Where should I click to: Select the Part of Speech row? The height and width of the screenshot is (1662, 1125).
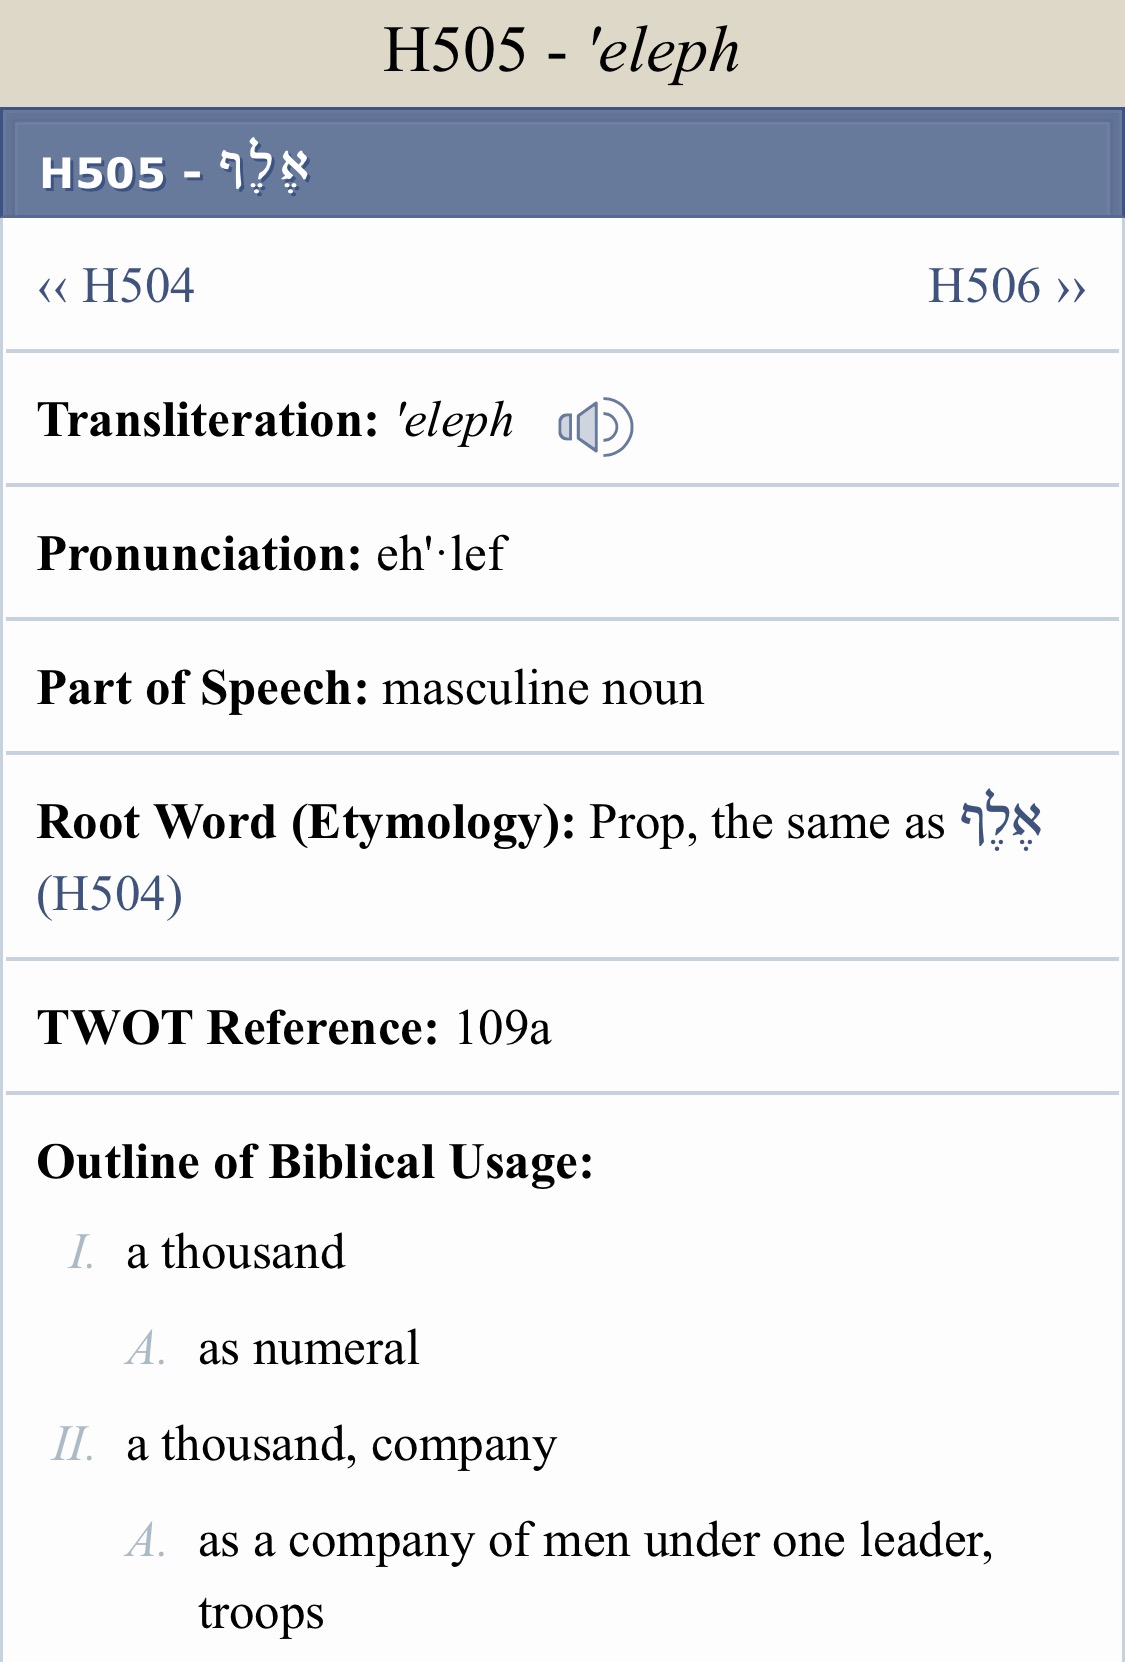(562, 687)
